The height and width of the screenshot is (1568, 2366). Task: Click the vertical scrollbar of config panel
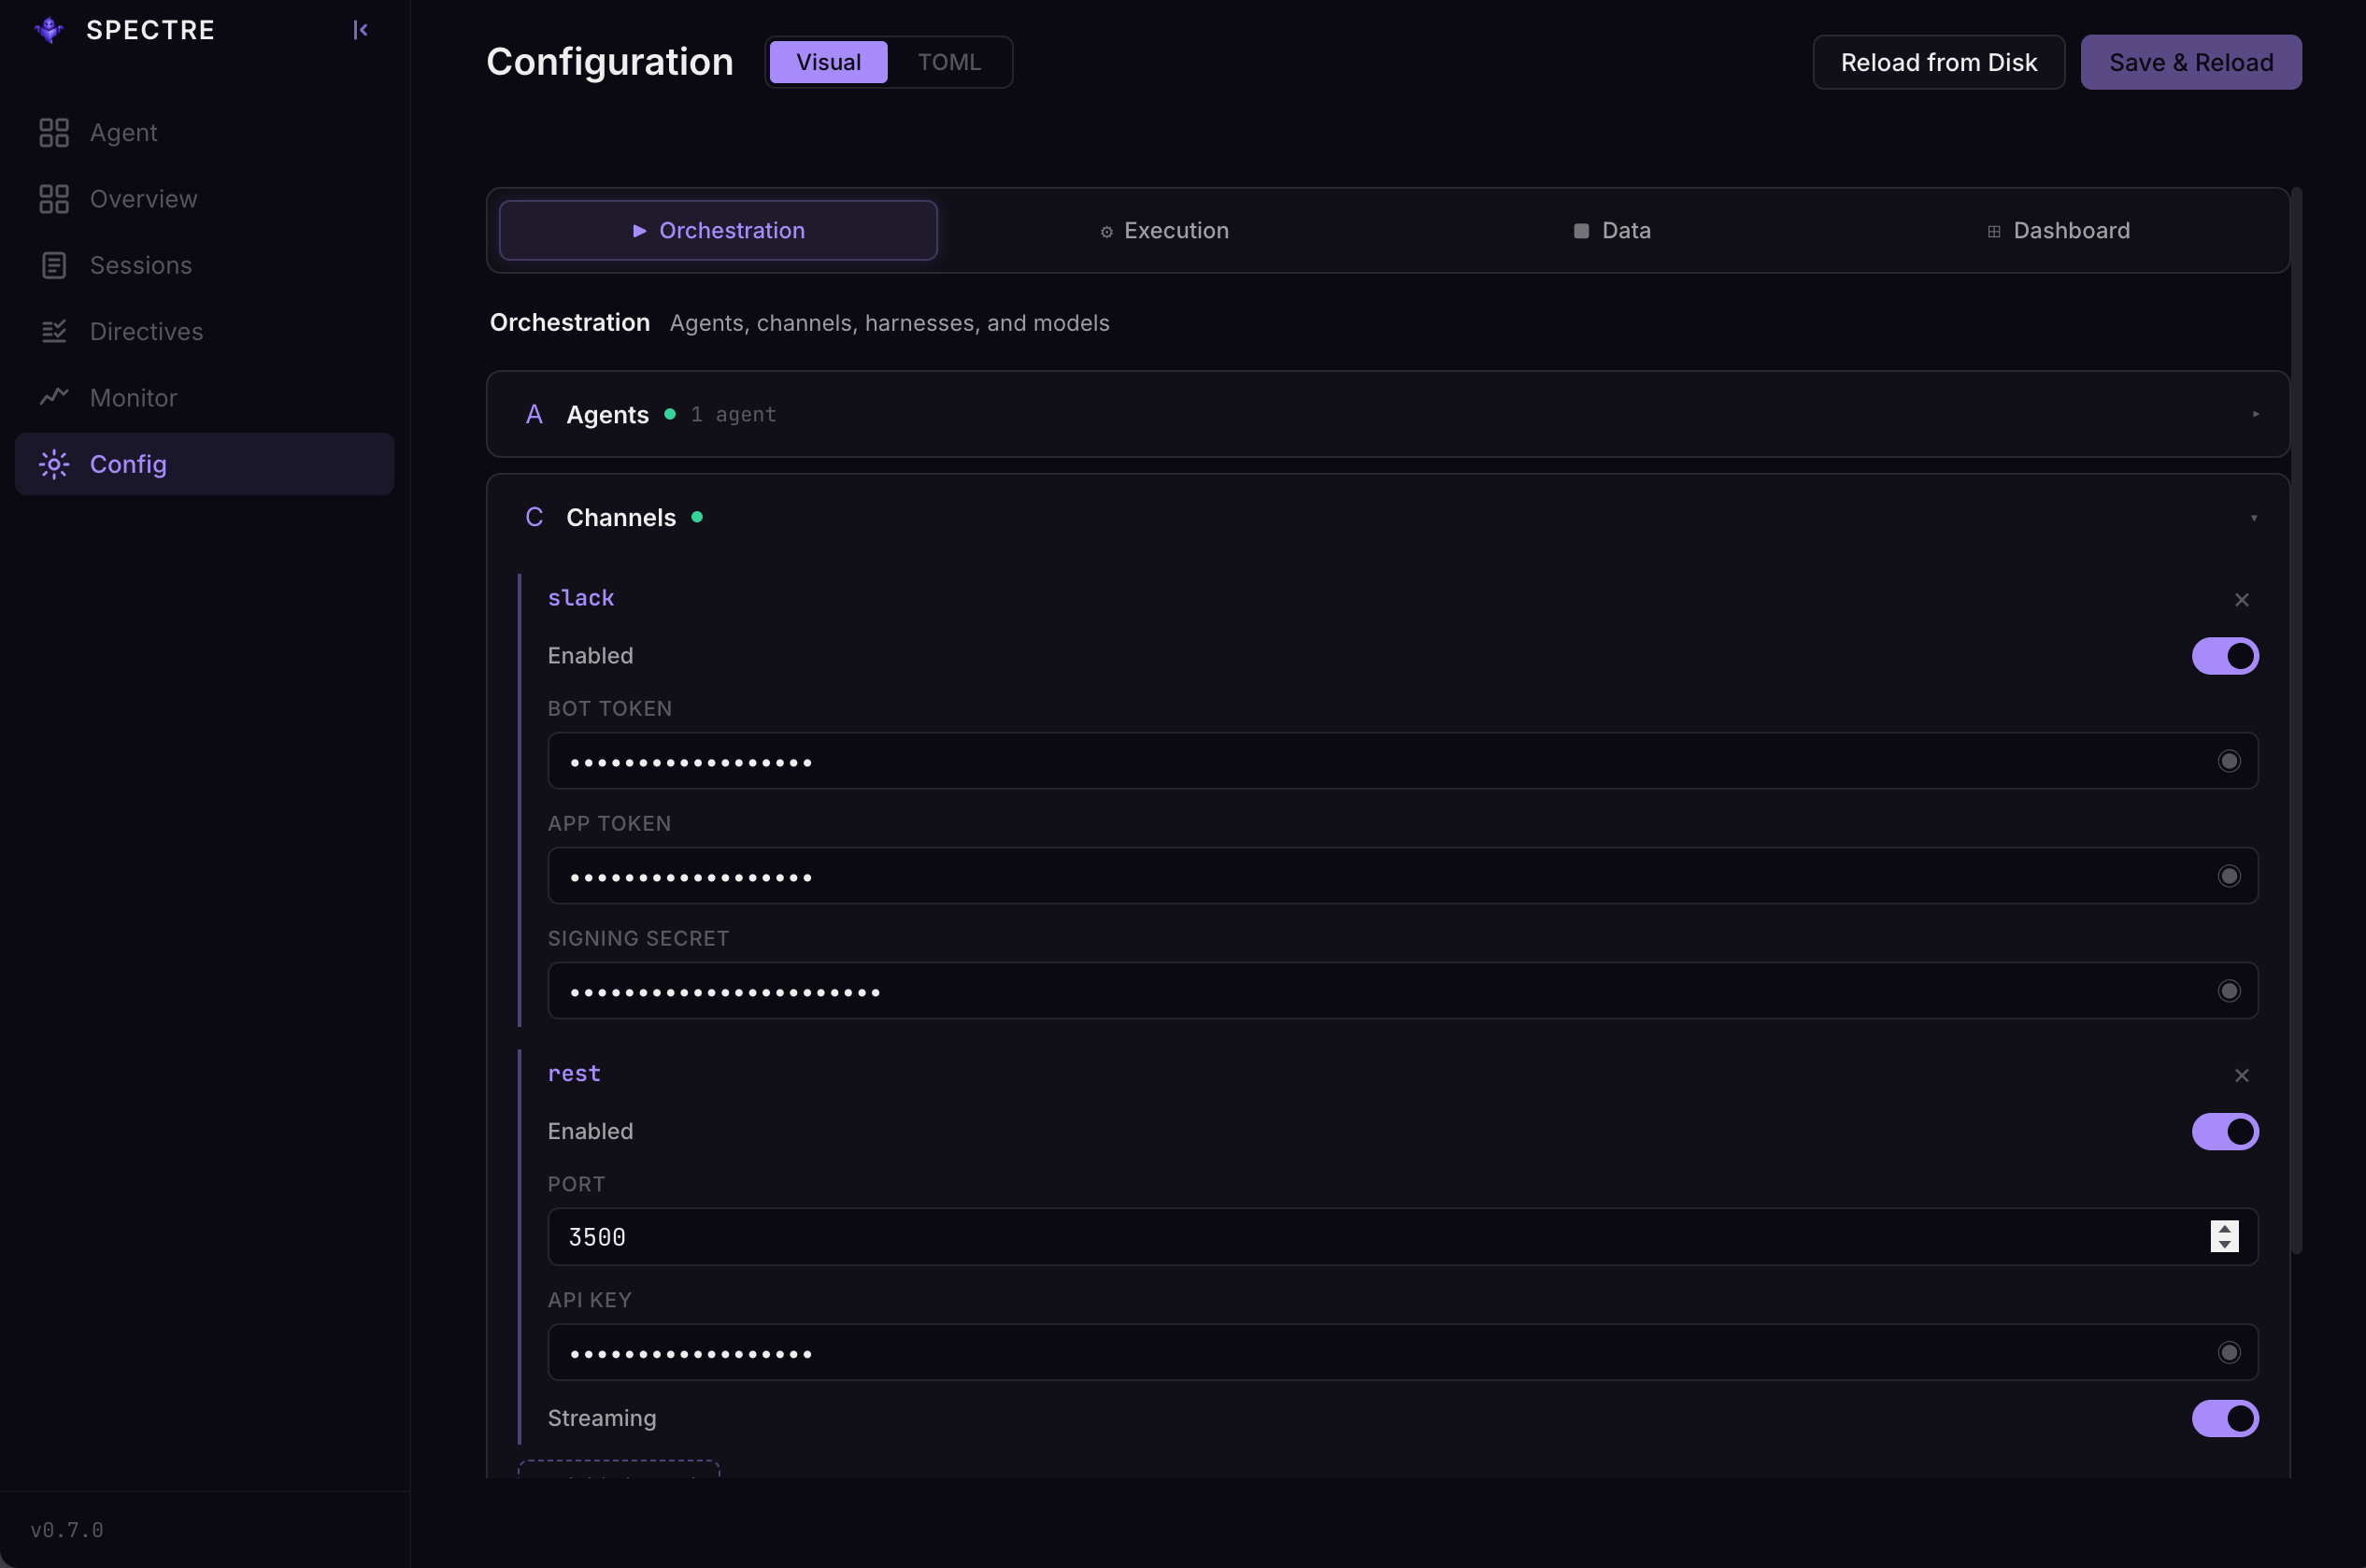(x=2296, y=720)
